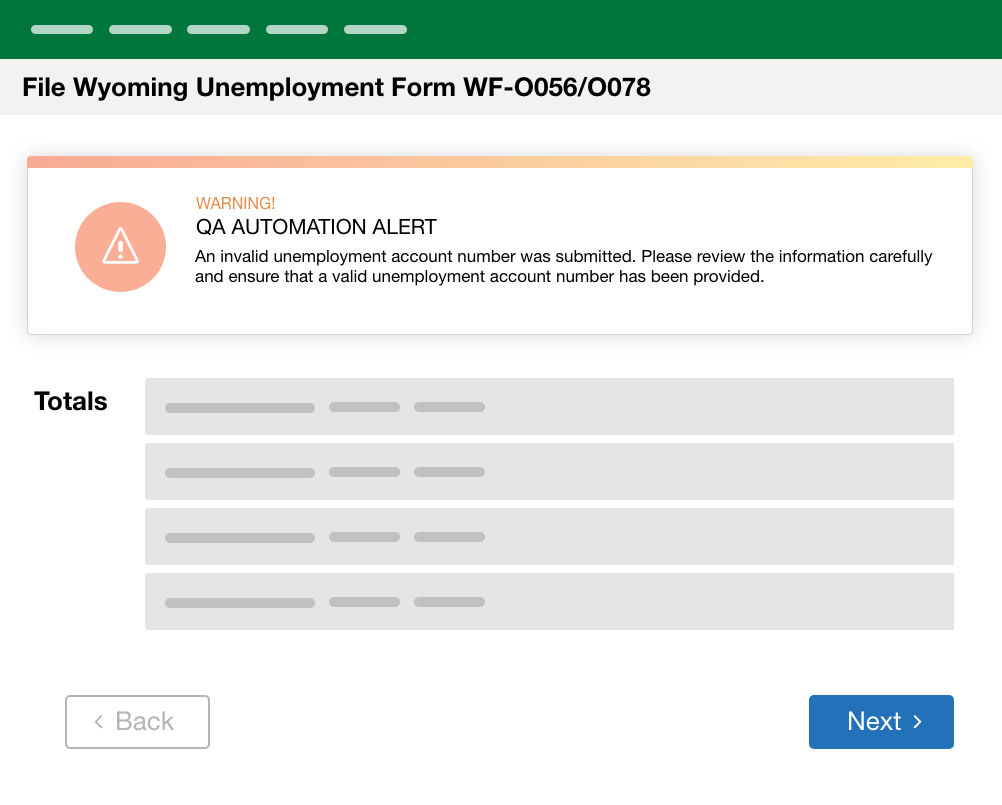Click the Back button

tap(137, 721)
